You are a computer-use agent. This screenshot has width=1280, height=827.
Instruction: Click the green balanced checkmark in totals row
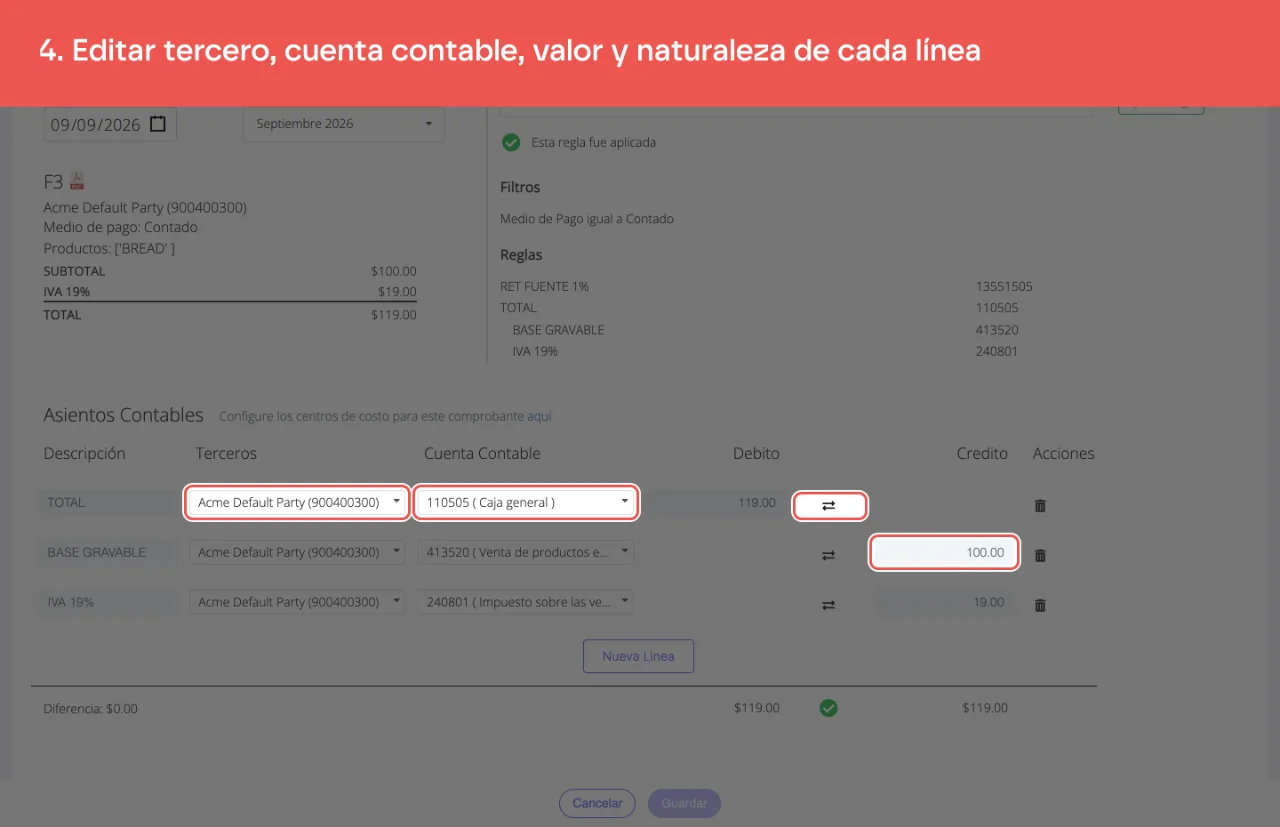coord(828,708)
